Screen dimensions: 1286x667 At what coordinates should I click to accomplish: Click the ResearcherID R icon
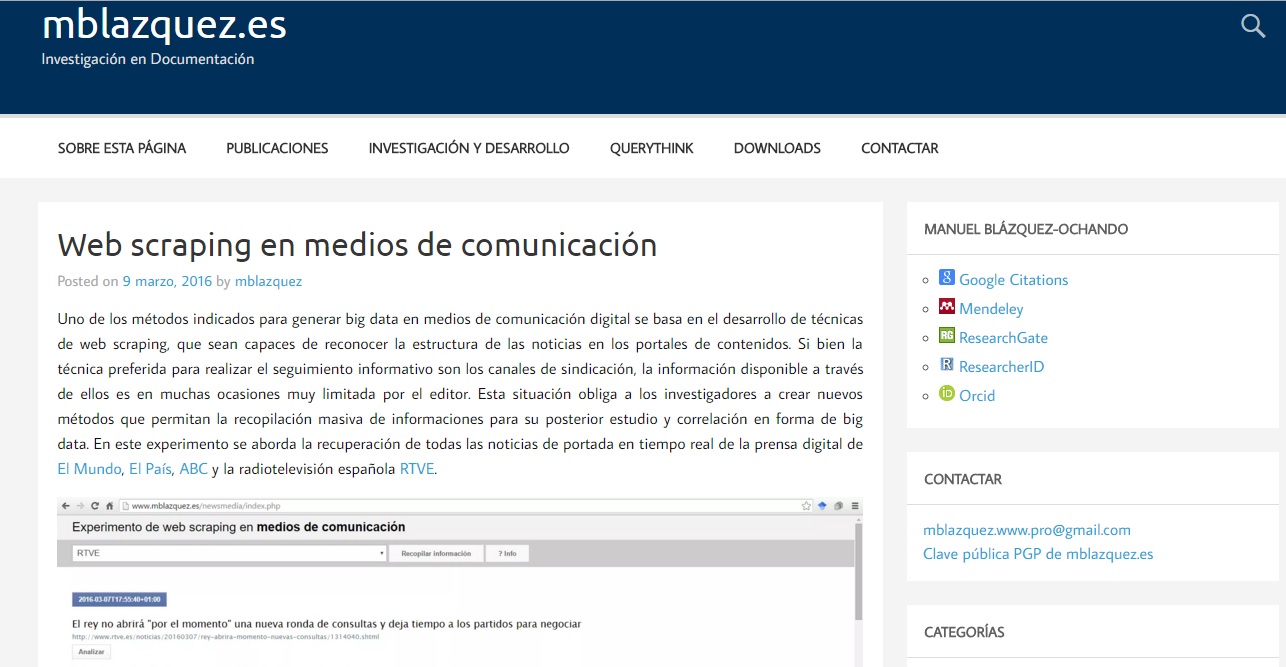[x=947, y=365]
